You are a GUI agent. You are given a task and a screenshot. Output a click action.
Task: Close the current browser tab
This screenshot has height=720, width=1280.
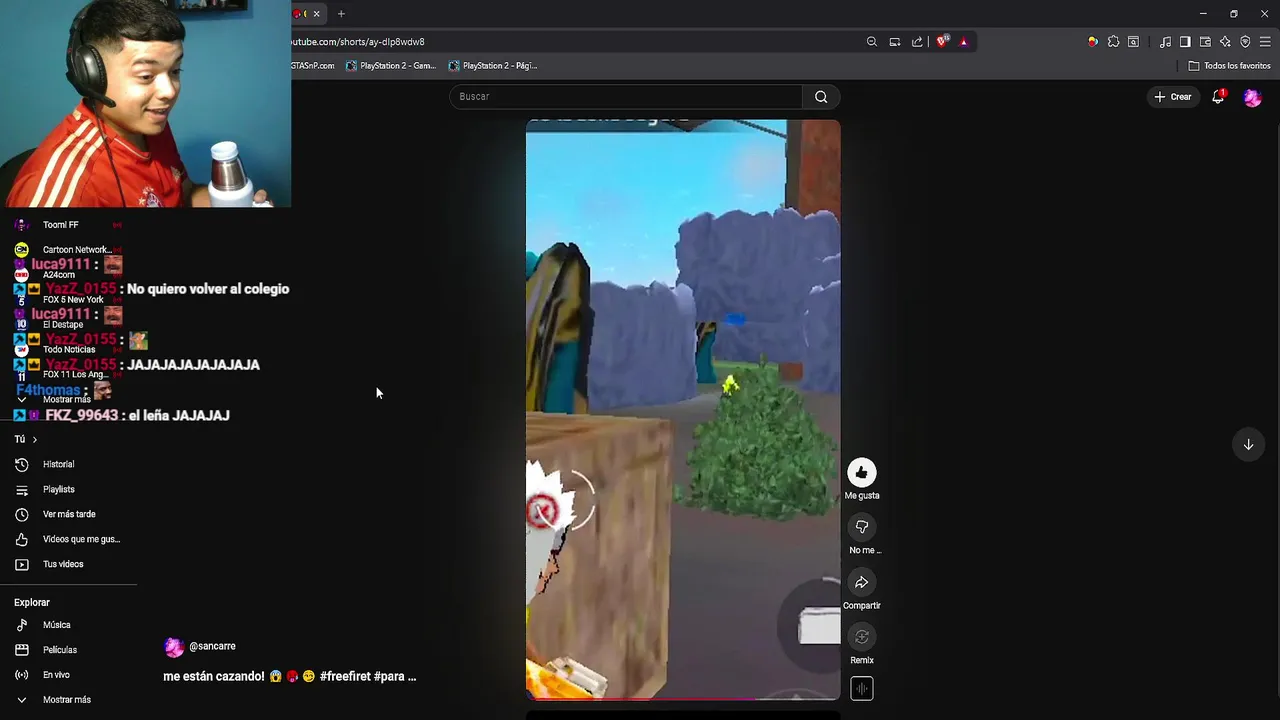coord(317,14)
